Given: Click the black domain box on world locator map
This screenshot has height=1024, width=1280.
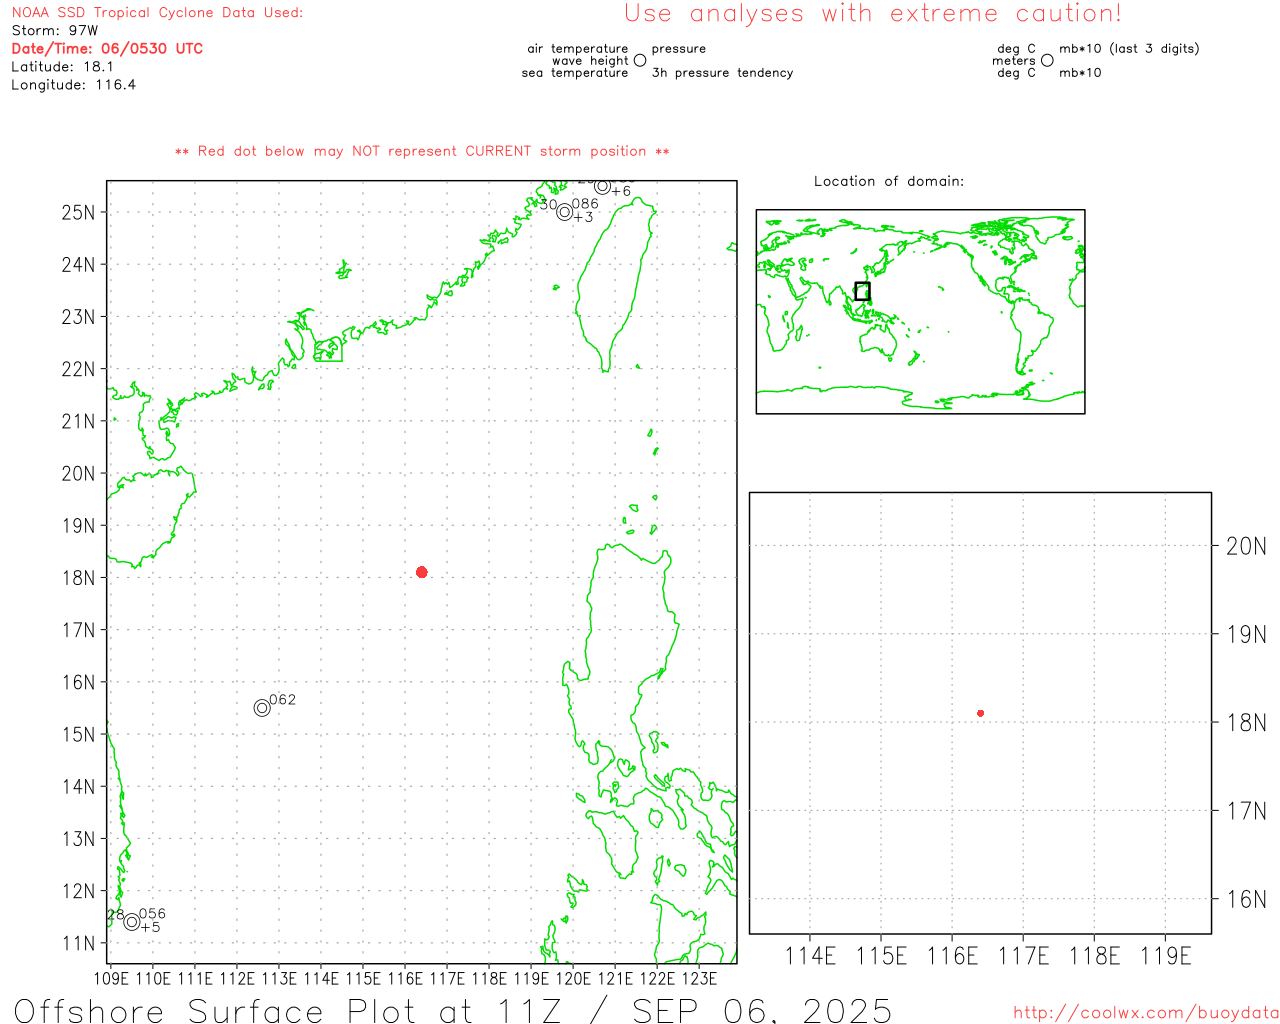Looking at the screenshot, I should click(x=862, y=291).
